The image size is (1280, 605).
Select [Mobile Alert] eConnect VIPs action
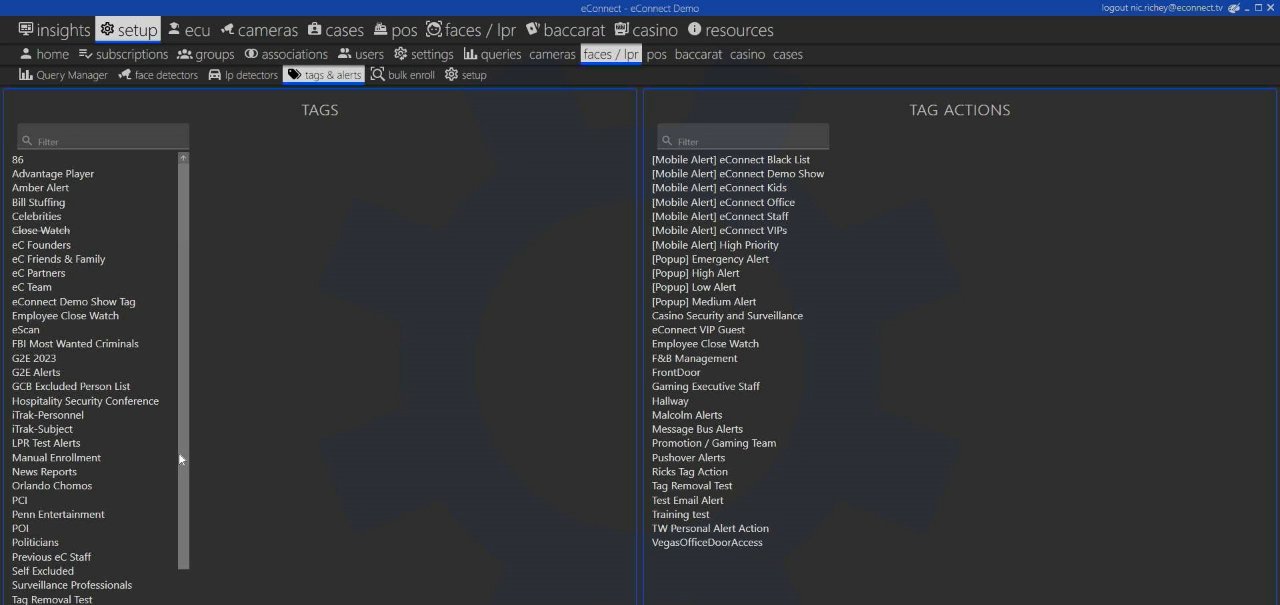click(719, 231)
